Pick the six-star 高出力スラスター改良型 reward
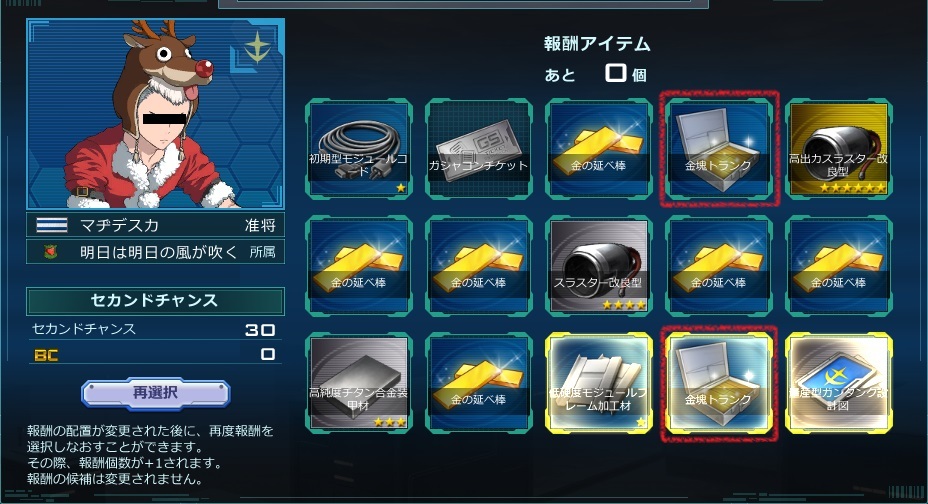This screenshot has height=504, width=928. (x=839, y=148)
